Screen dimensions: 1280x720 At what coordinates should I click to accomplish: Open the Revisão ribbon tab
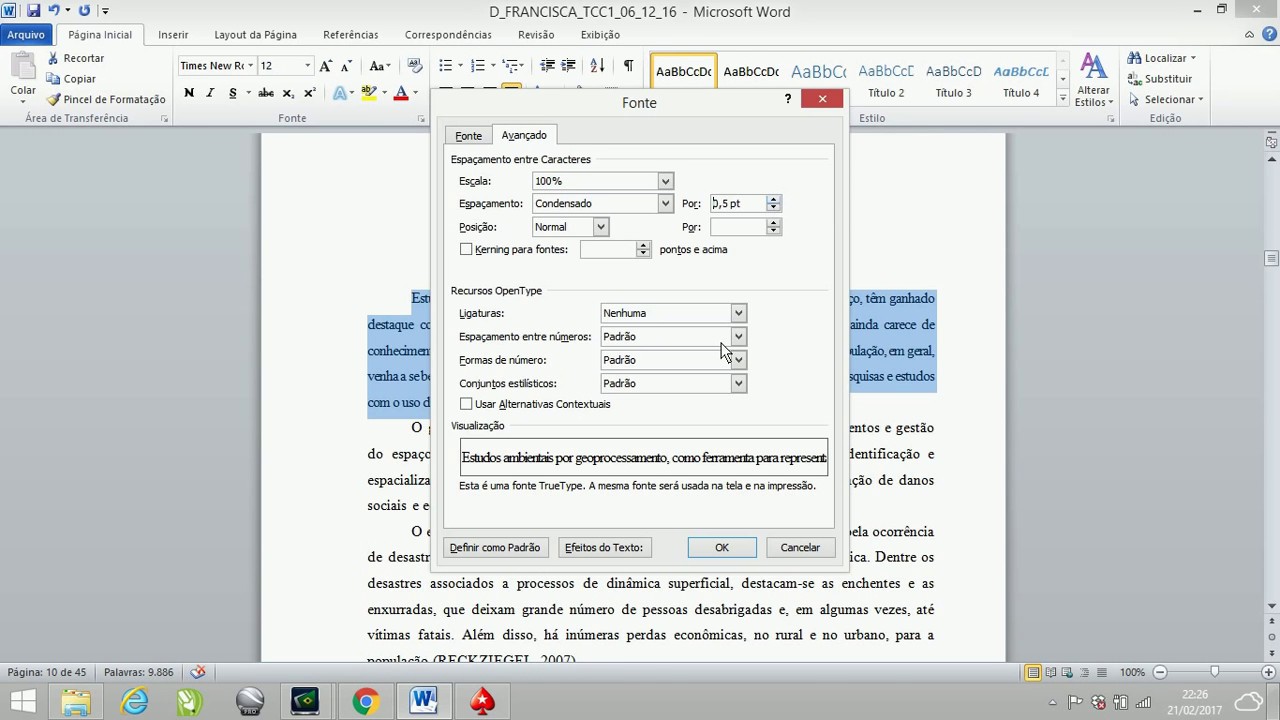tap(536, 34)
